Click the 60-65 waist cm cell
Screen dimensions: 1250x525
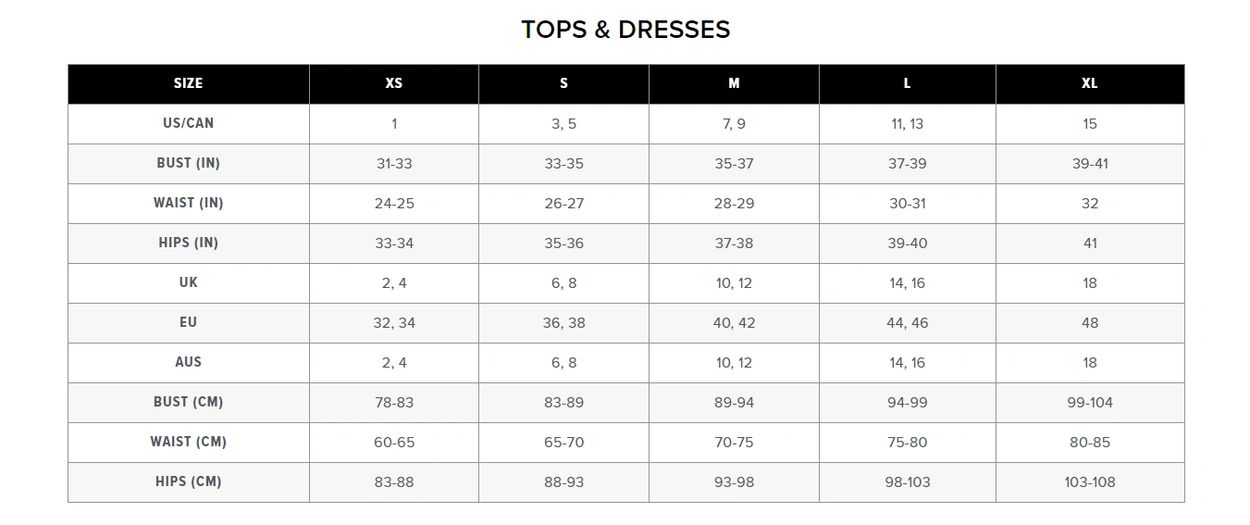pos(394,442)
